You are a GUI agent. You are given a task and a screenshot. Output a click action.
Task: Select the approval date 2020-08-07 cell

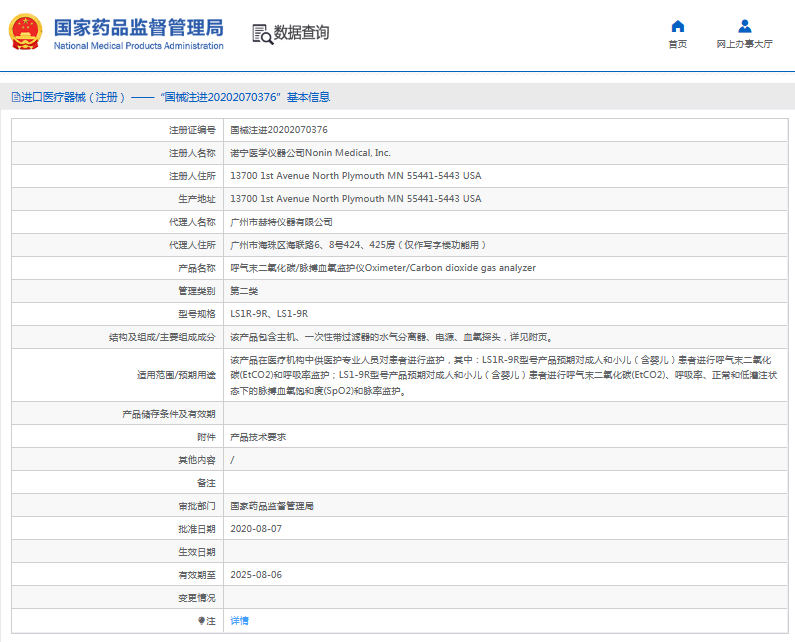pyautogui.click(x=256, y=529)
